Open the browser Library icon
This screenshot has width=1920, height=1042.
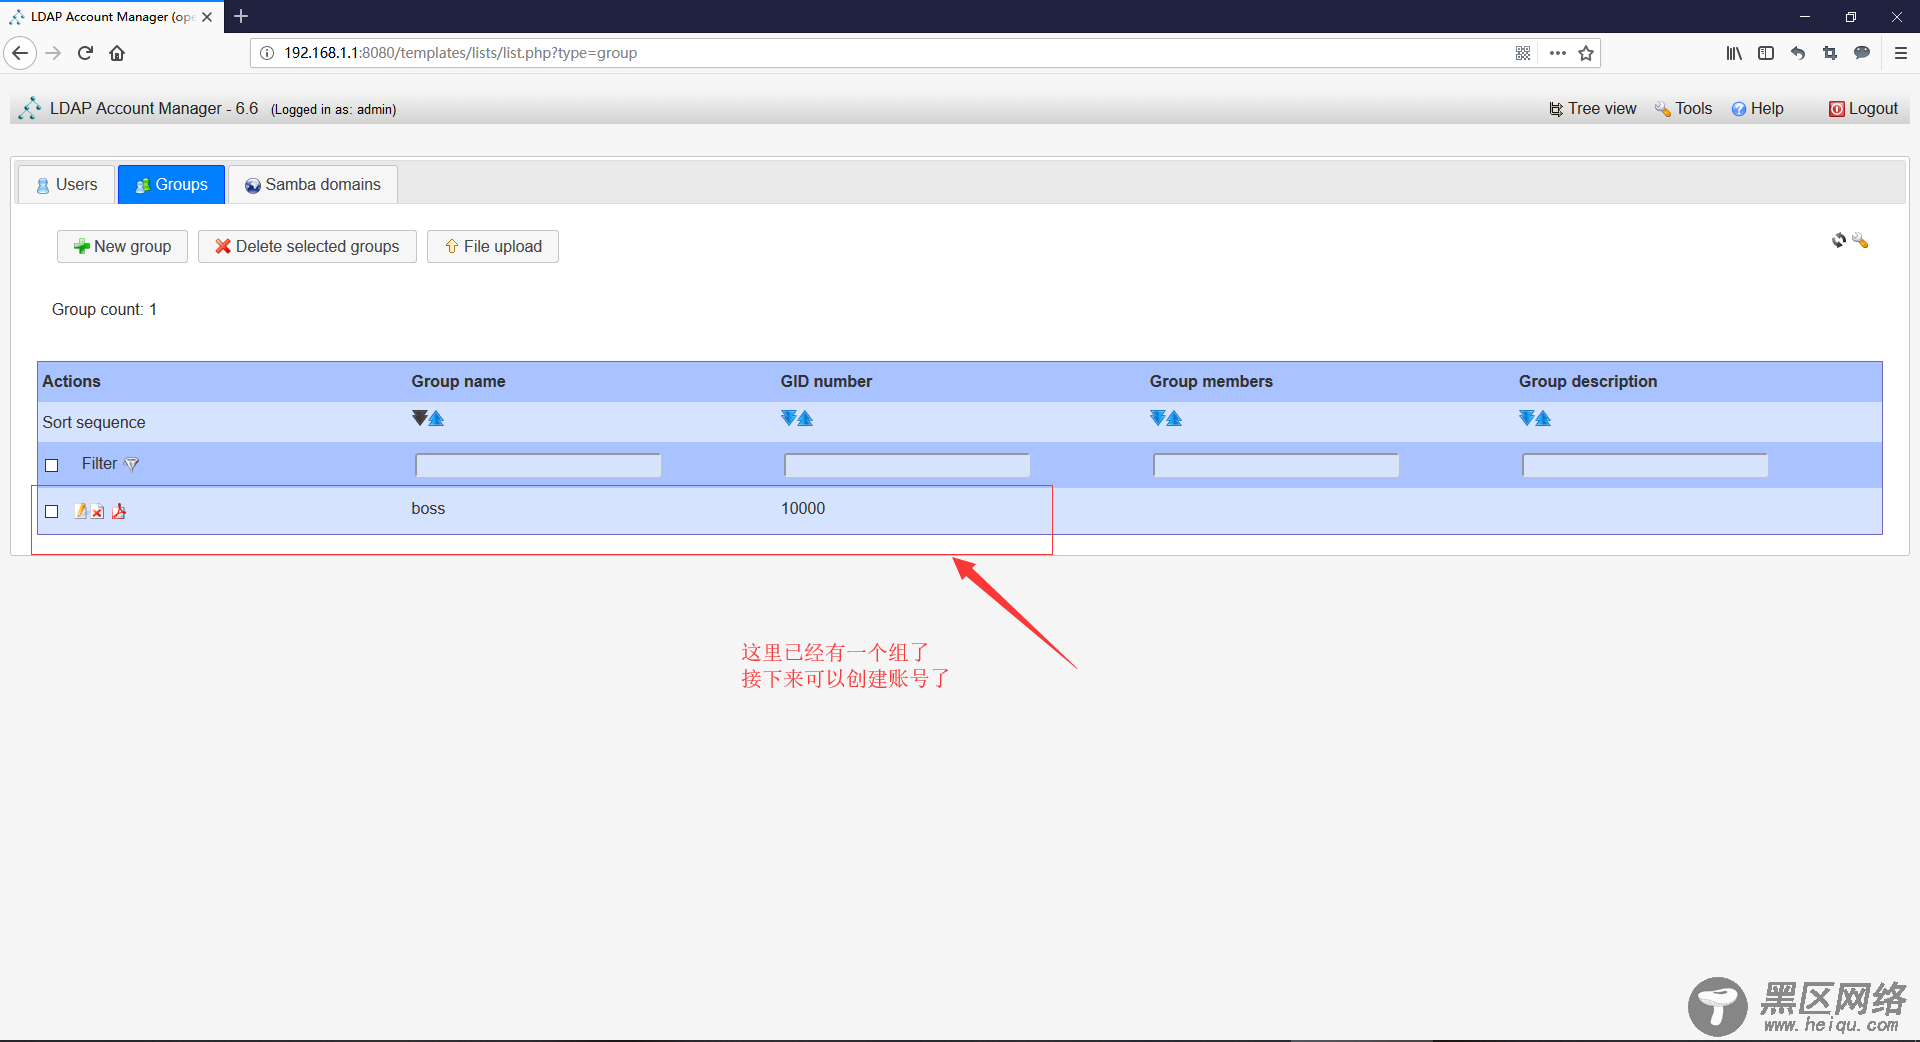[x=1734, y=53]
